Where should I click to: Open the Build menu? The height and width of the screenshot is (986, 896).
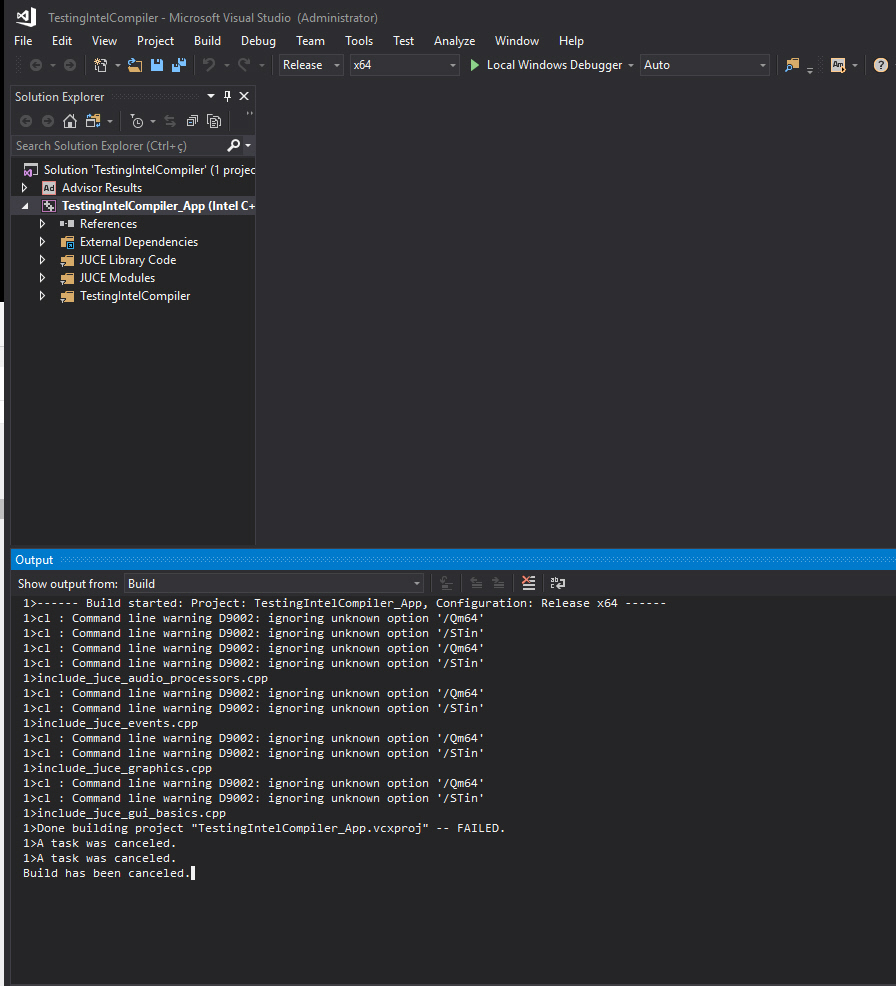coord(207,41)
